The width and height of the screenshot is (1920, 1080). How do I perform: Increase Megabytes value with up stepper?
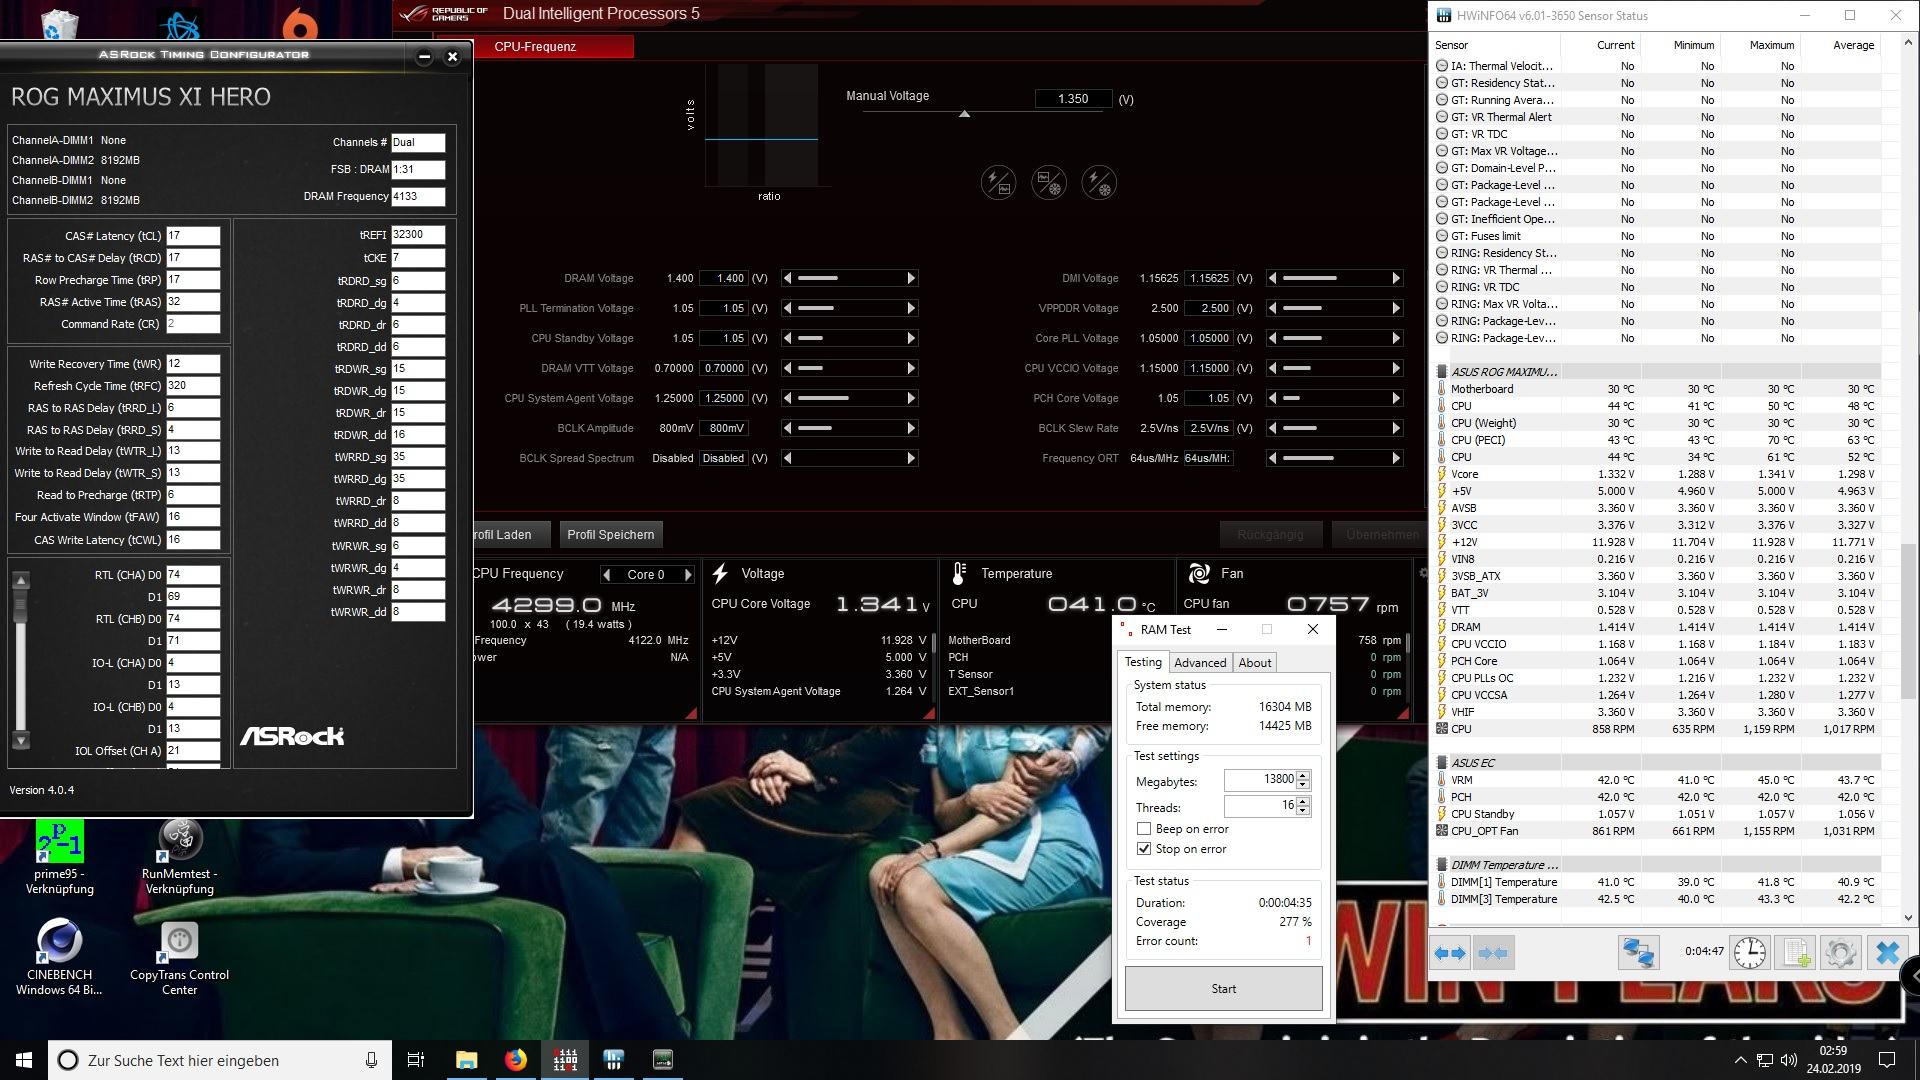[1303, 776]
